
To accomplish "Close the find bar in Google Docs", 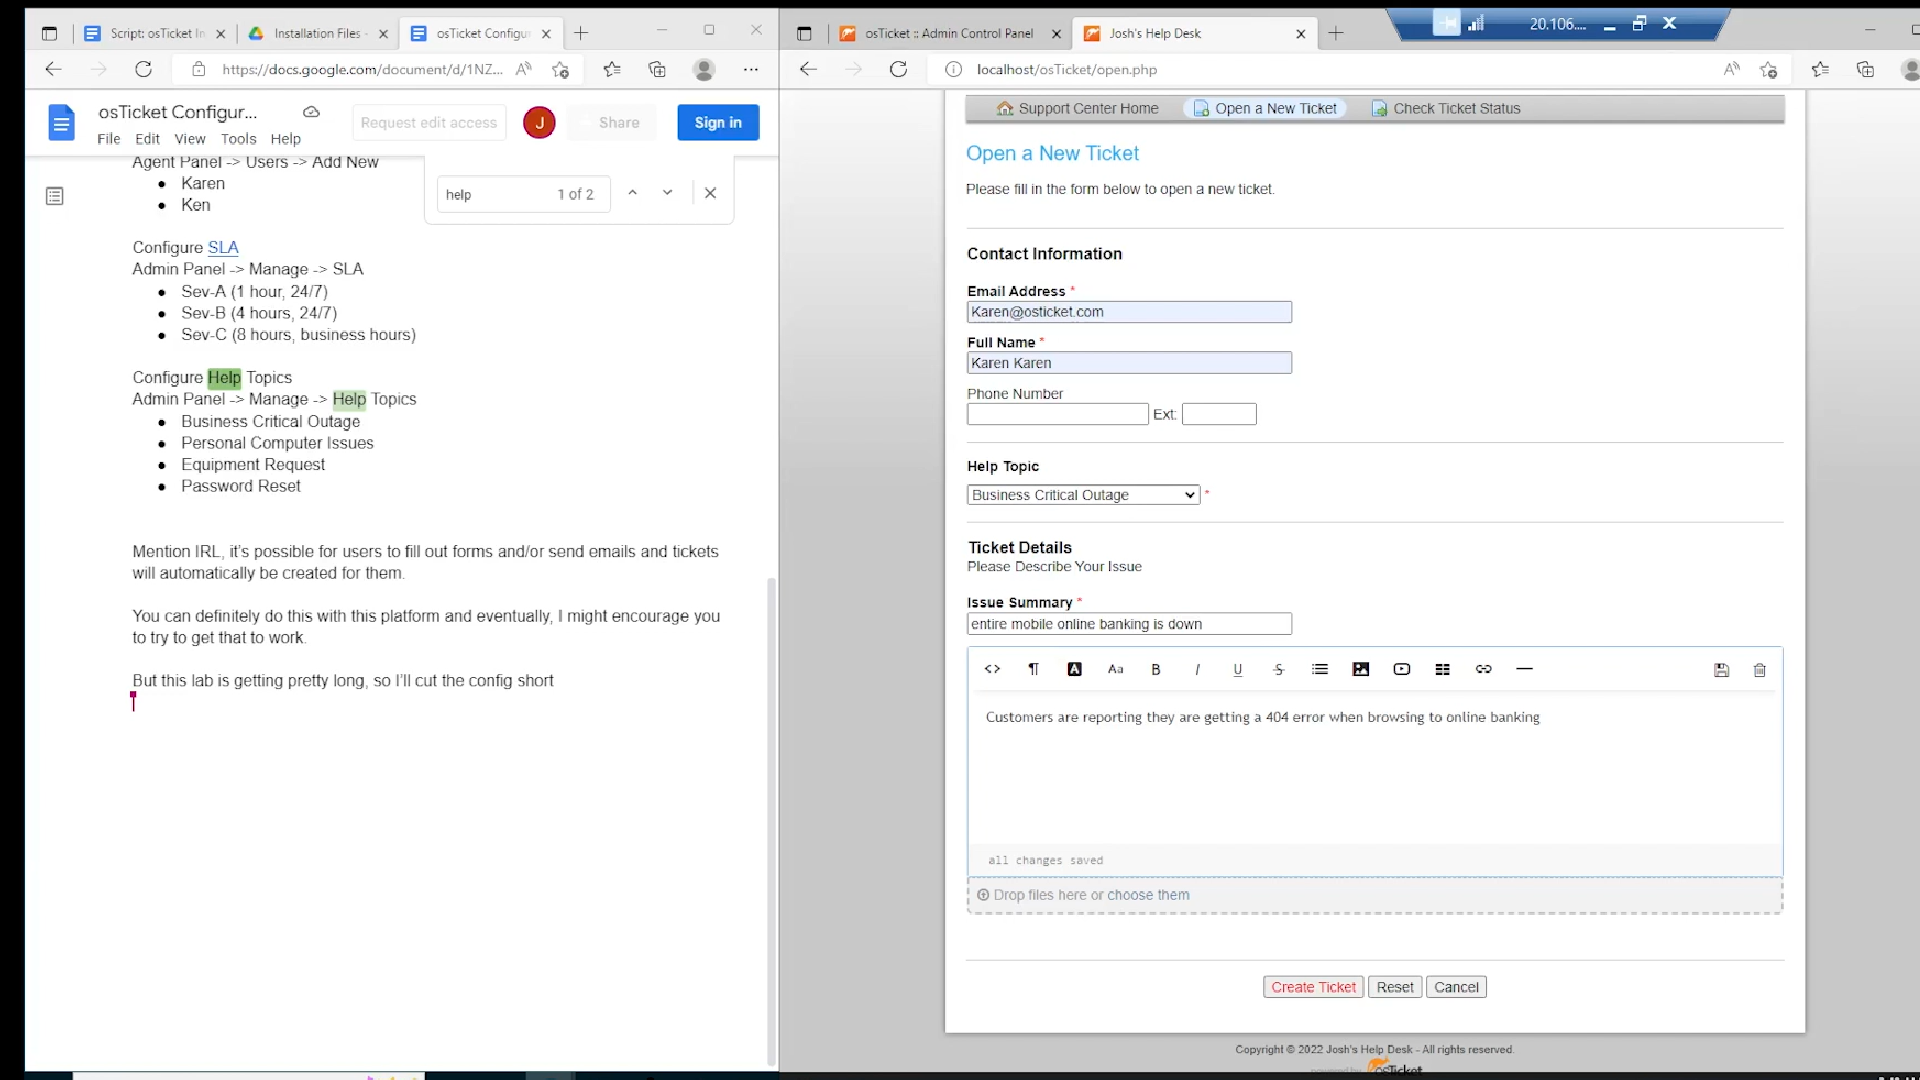I will tap(710, 193).
